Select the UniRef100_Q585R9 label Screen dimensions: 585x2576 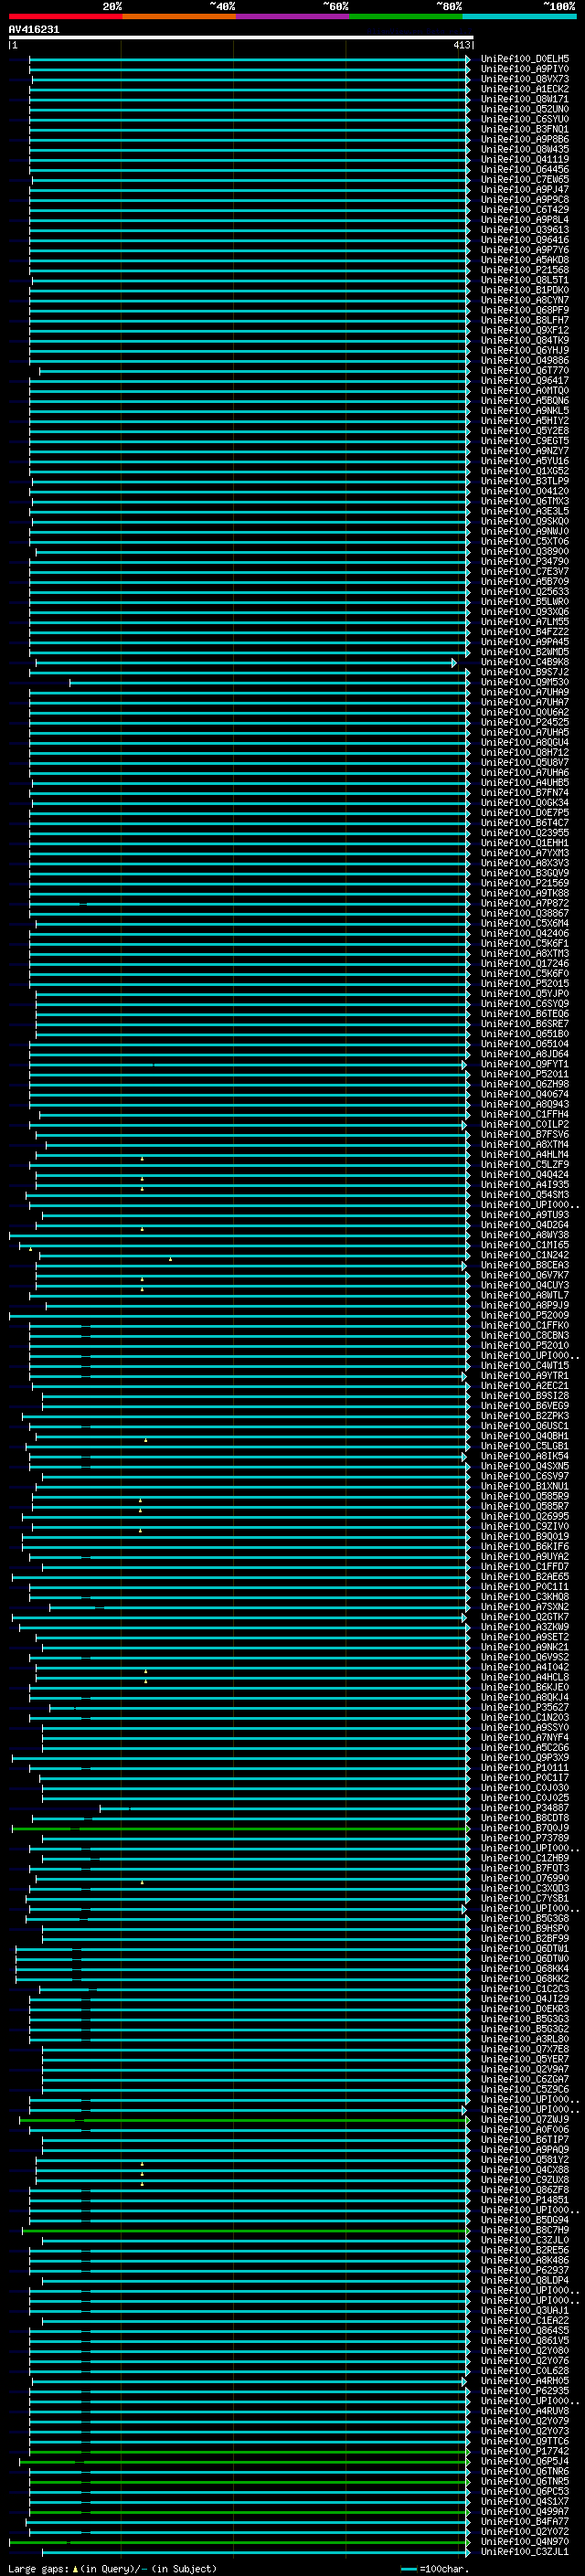525,1497
